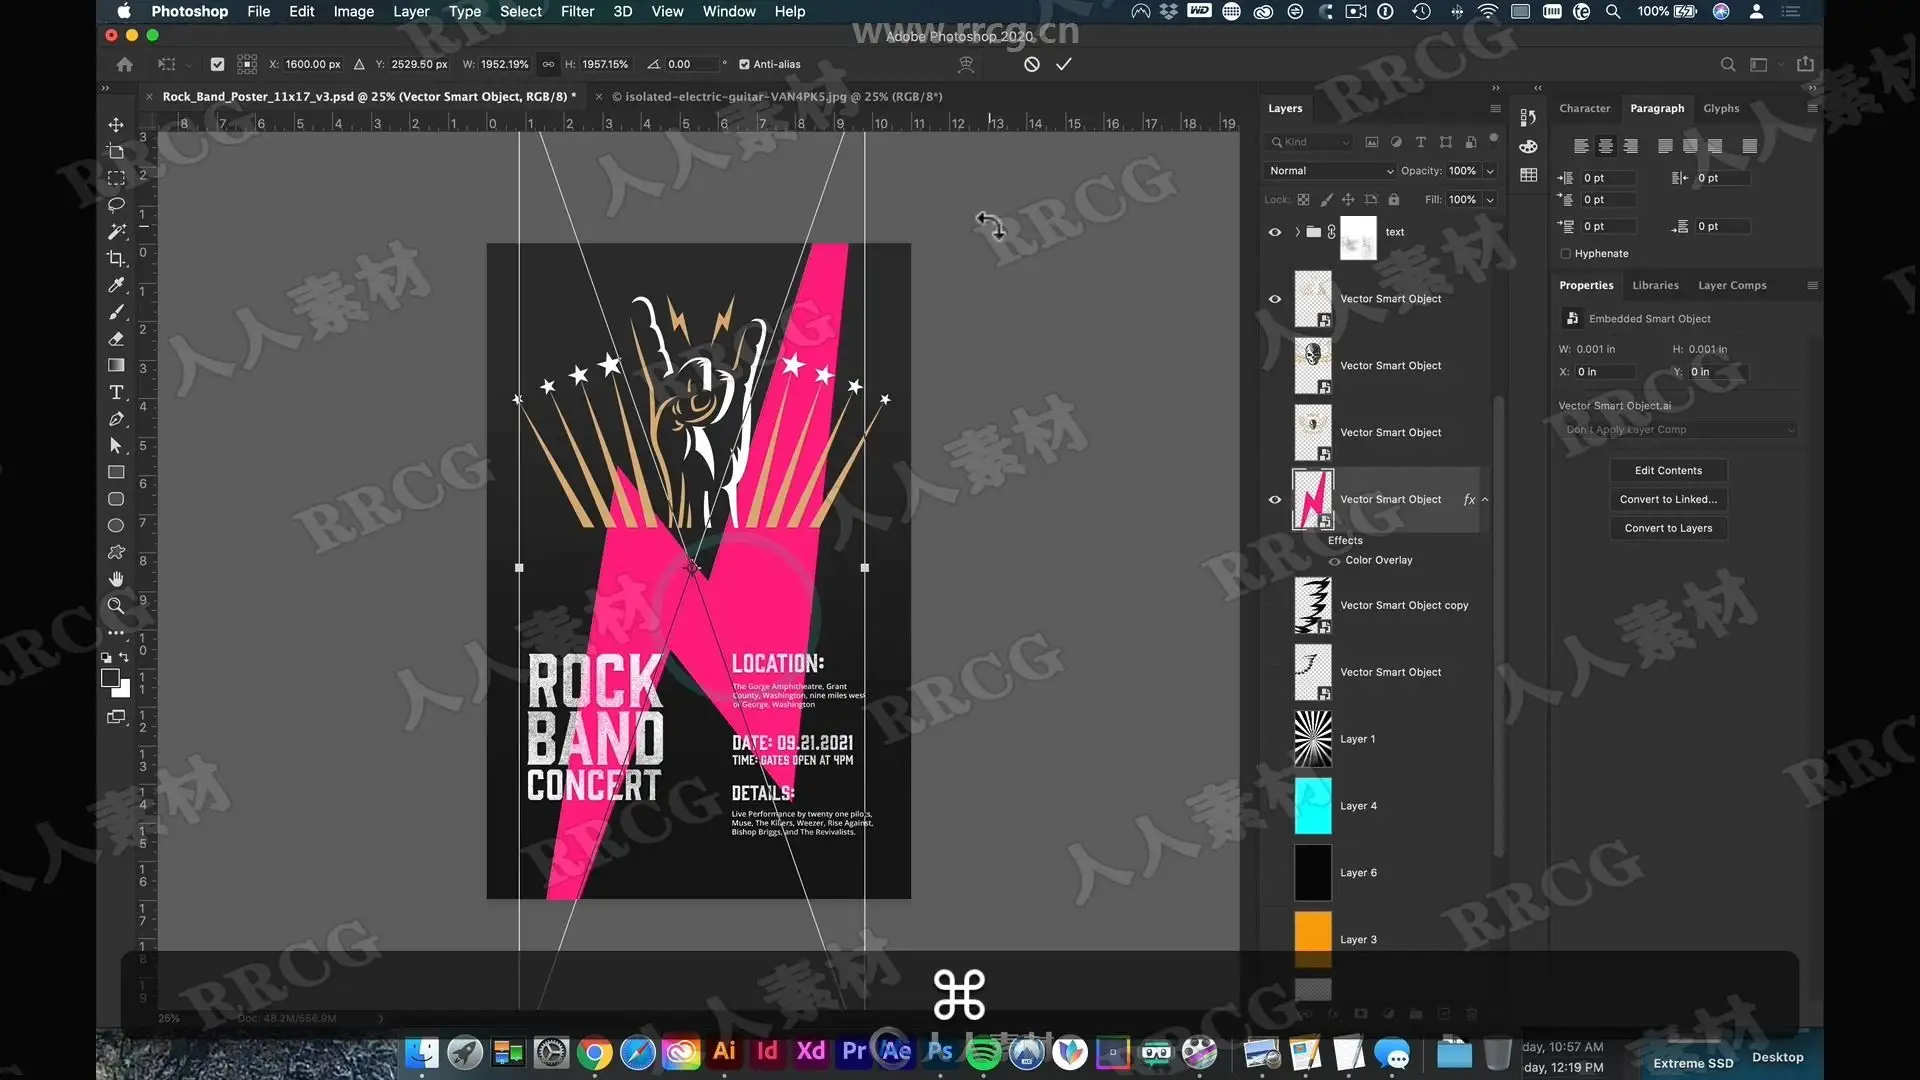The width and height of the screenshot is (1920, 1080).
Task: Switch to isolated-electric-guitar document tab
Action: pyautogui.click(x=777, y=97)
